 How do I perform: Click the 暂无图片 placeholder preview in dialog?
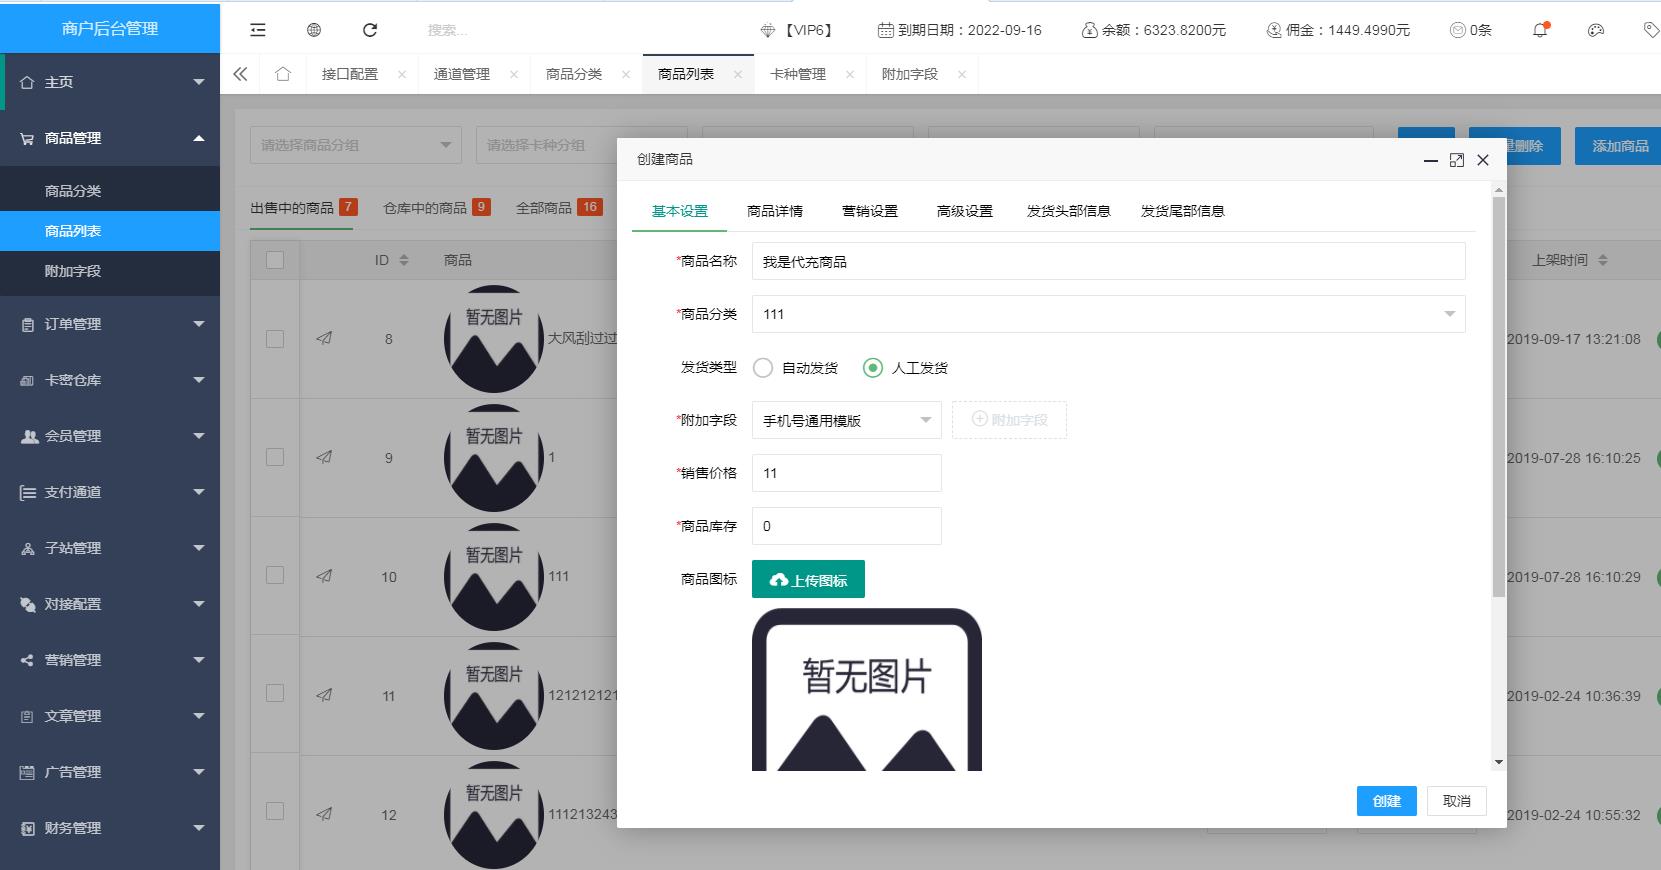click(867, 689)
